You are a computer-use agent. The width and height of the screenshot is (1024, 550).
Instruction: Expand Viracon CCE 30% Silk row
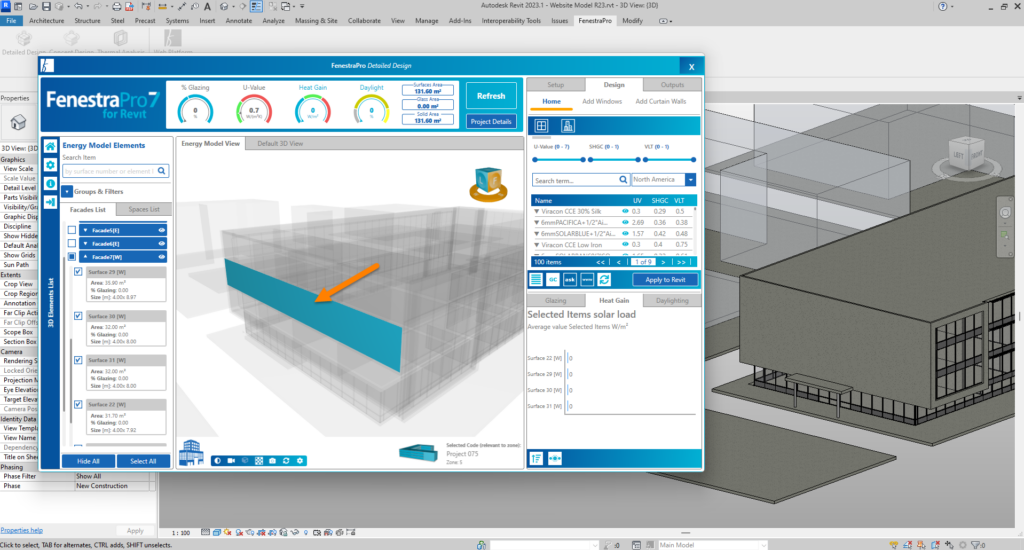[537, 212]
